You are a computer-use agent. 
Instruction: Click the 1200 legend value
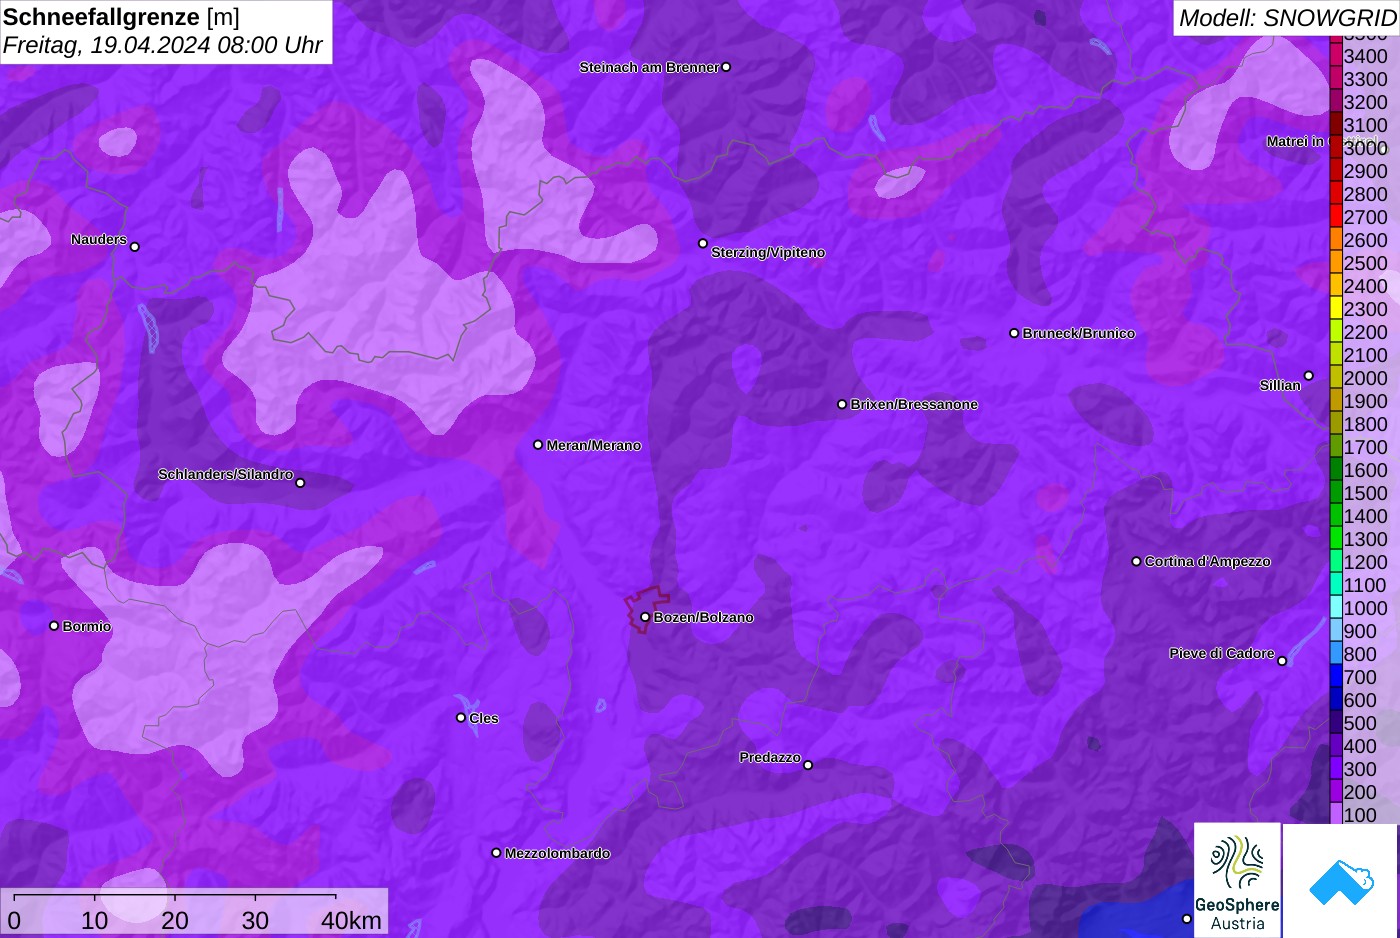click(1366, 562)
